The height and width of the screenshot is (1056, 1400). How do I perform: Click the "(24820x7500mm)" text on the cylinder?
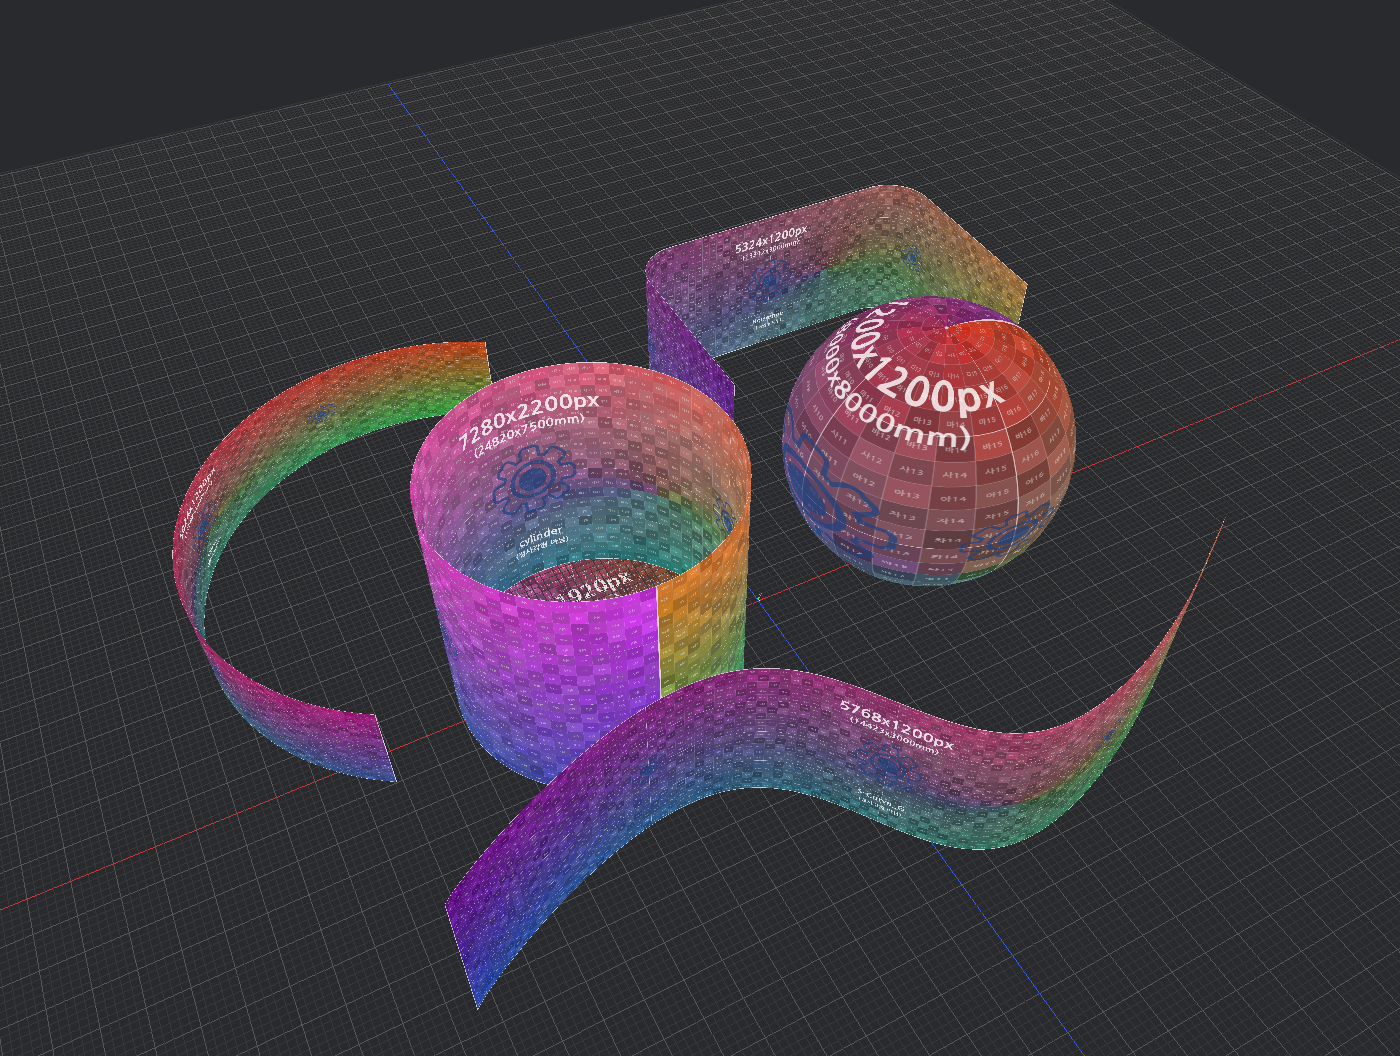530,436
